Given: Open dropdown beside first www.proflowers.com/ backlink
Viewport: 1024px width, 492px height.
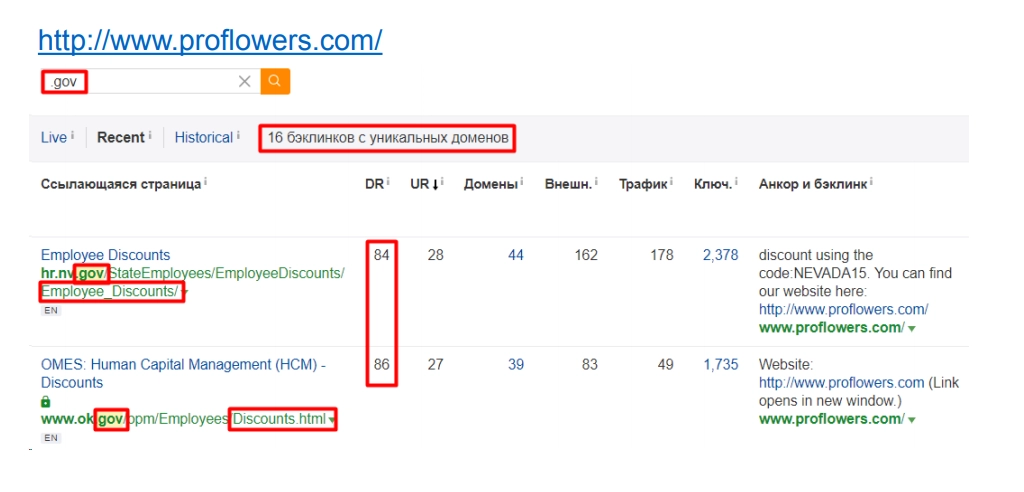Looking at the screenshot, I should coord(912,328).
